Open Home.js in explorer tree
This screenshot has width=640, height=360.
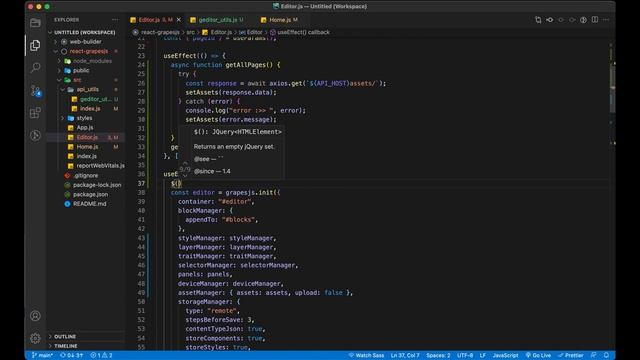[x=86, y=147]
